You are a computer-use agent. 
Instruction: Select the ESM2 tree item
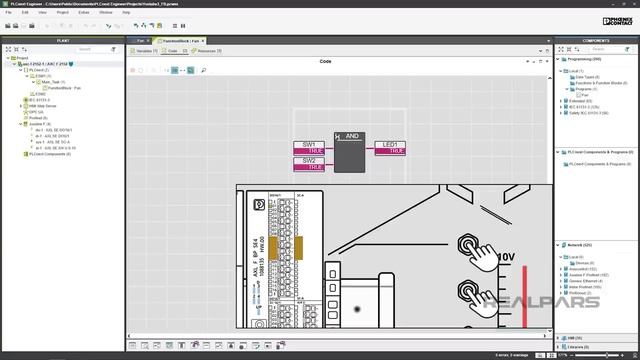coord(40,94)
